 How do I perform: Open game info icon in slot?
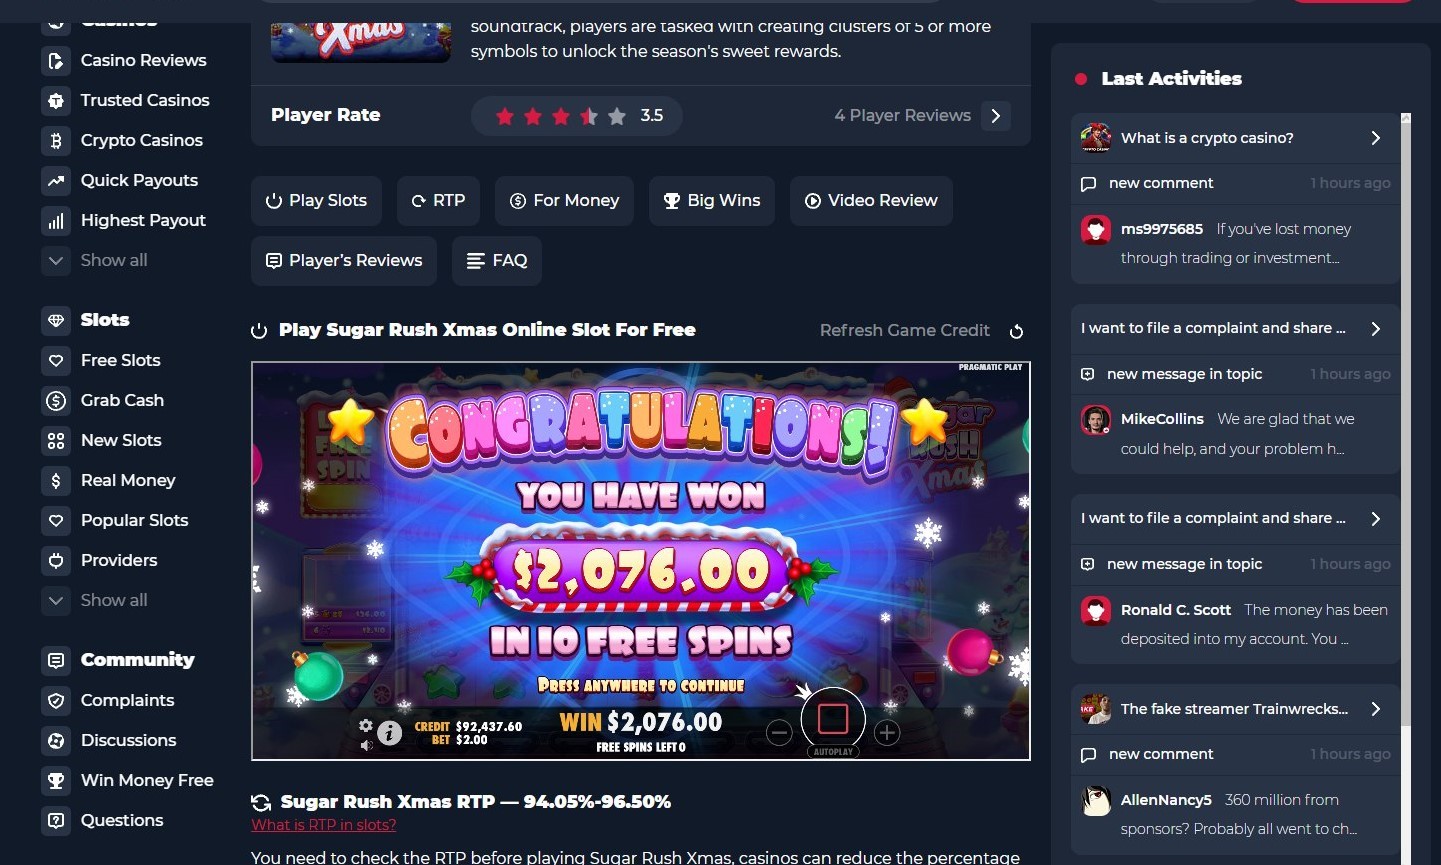coord(390,733)
